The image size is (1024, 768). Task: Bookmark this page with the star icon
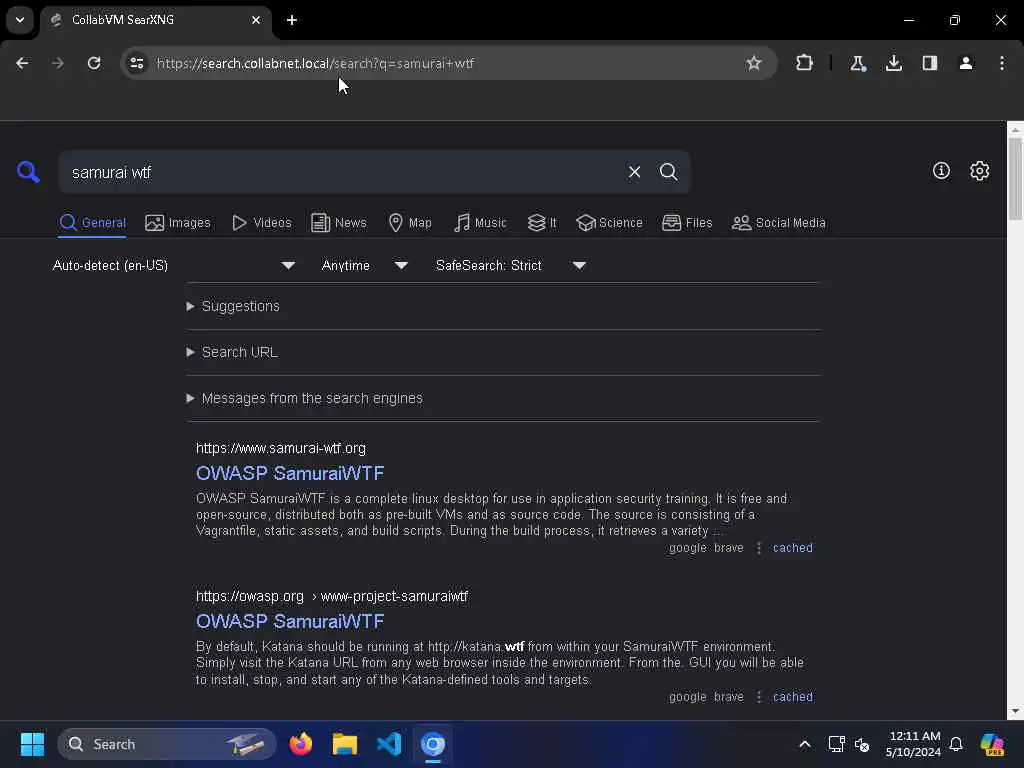coord(754,63)
